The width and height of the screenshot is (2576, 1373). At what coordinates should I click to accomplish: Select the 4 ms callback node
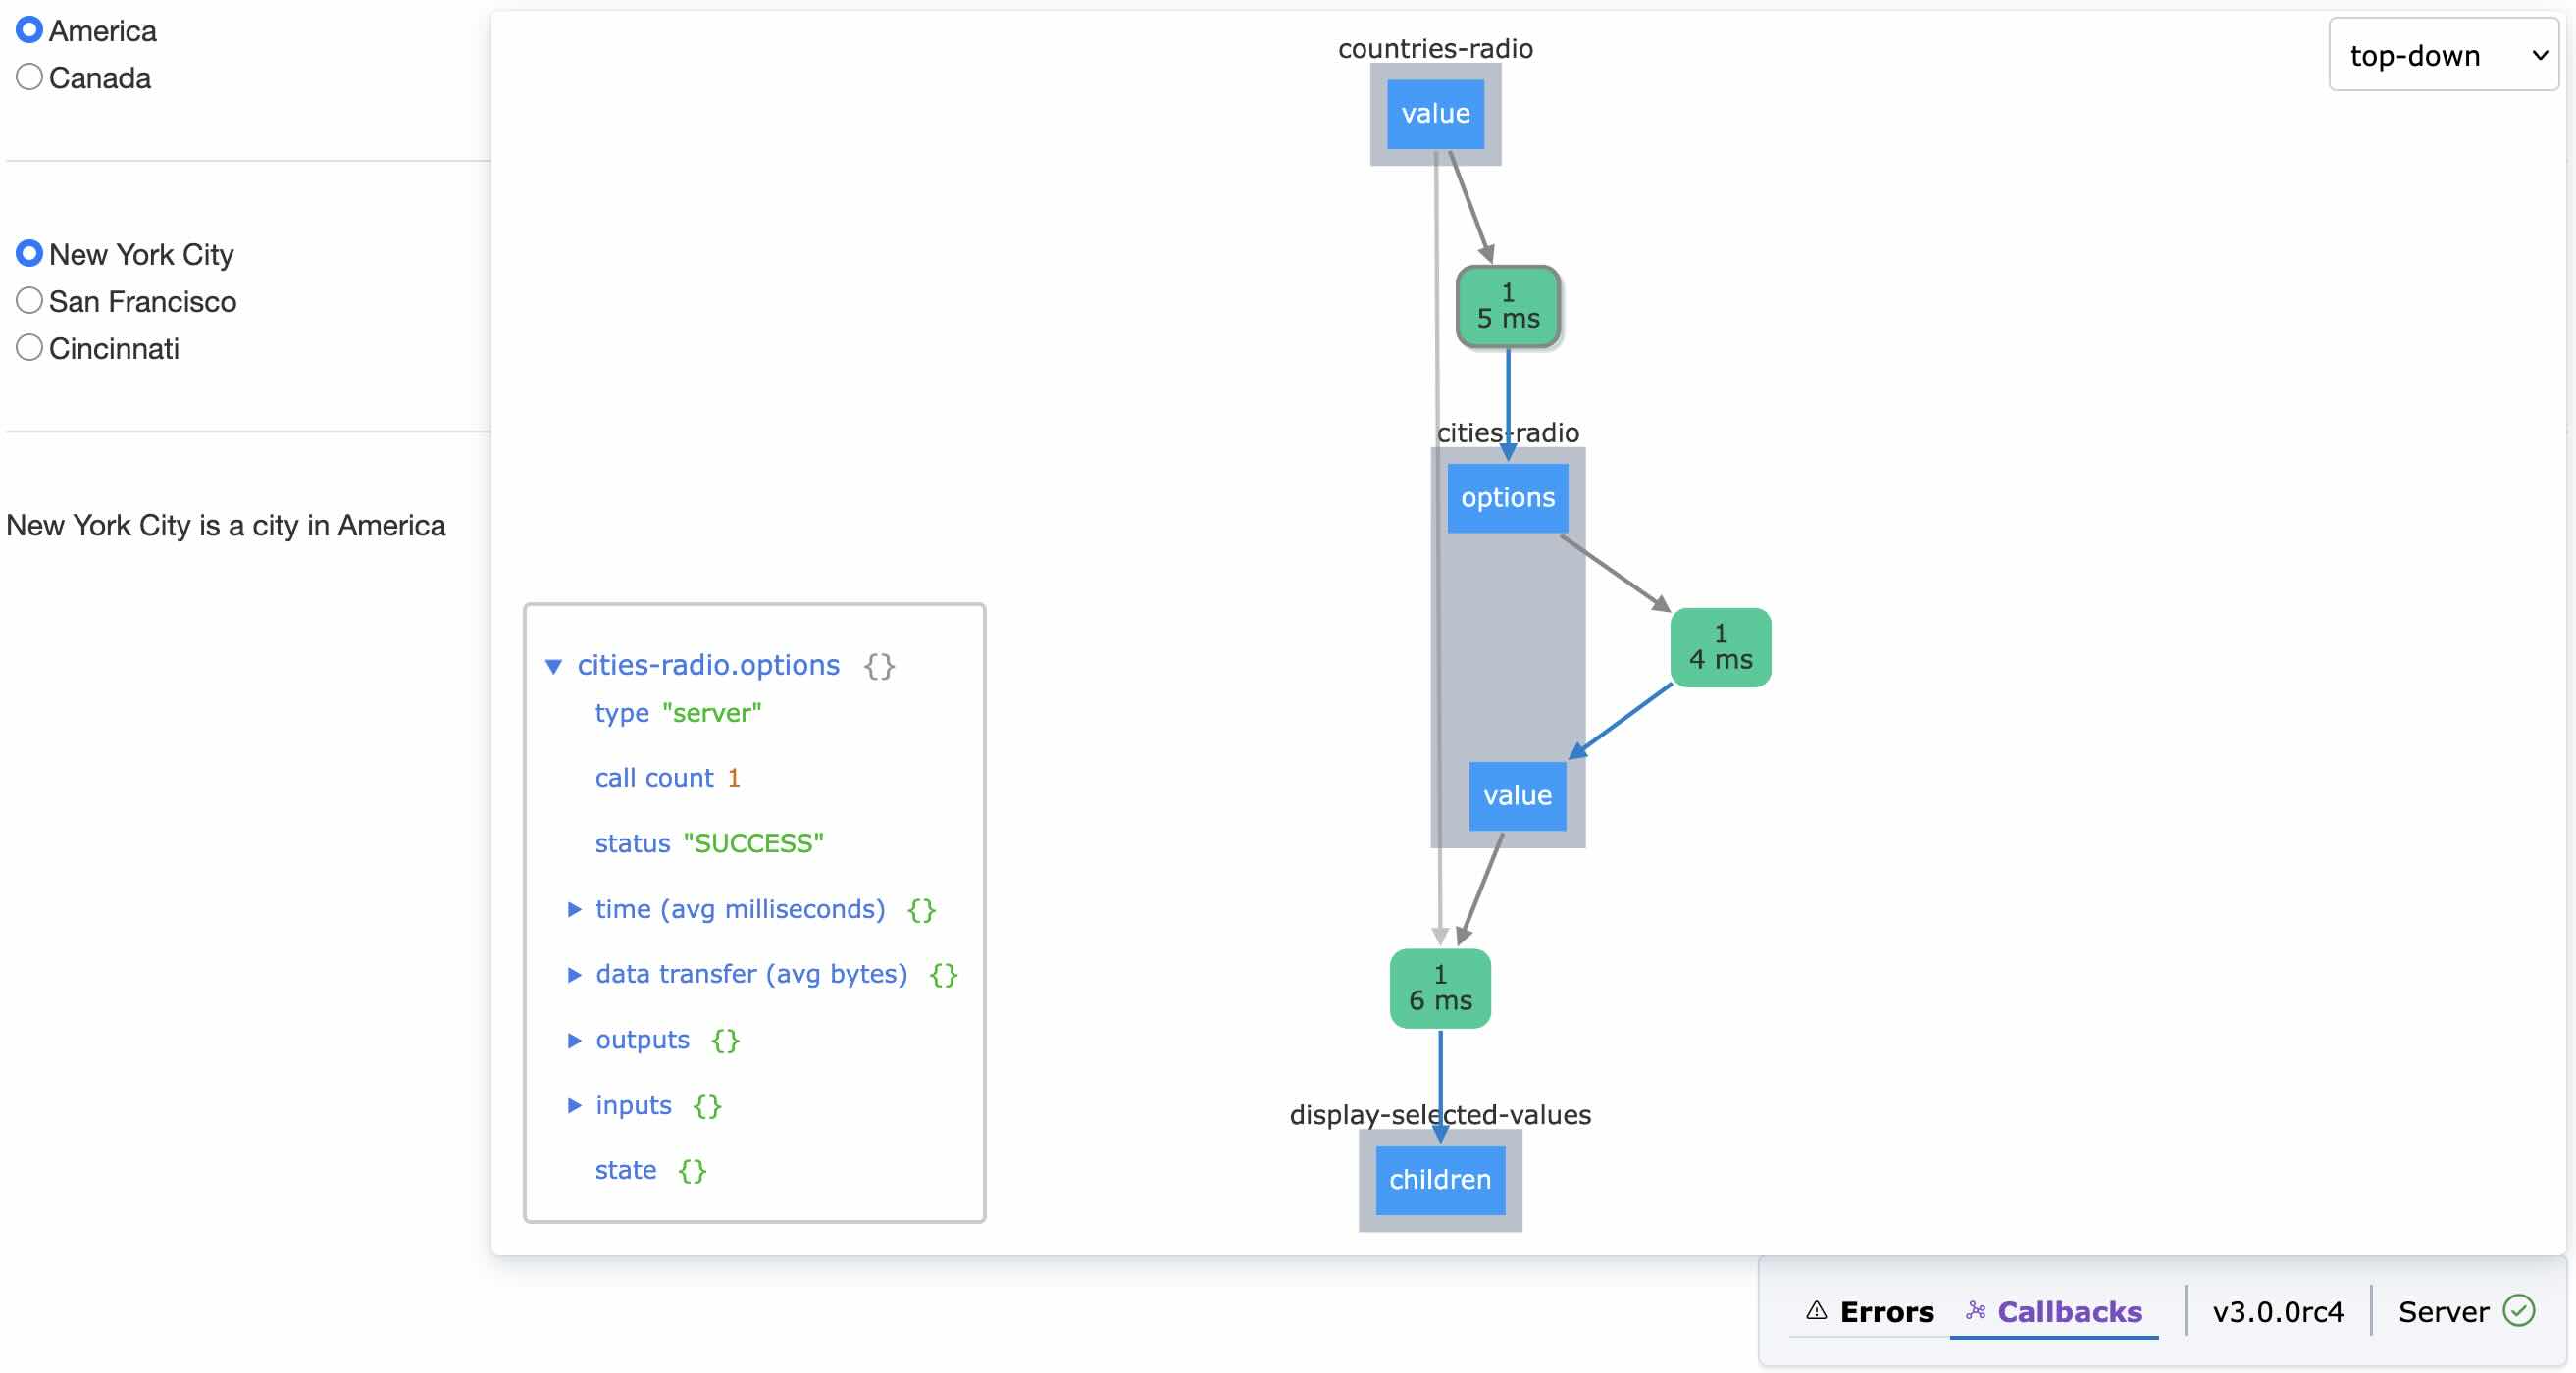(1720, 647)
